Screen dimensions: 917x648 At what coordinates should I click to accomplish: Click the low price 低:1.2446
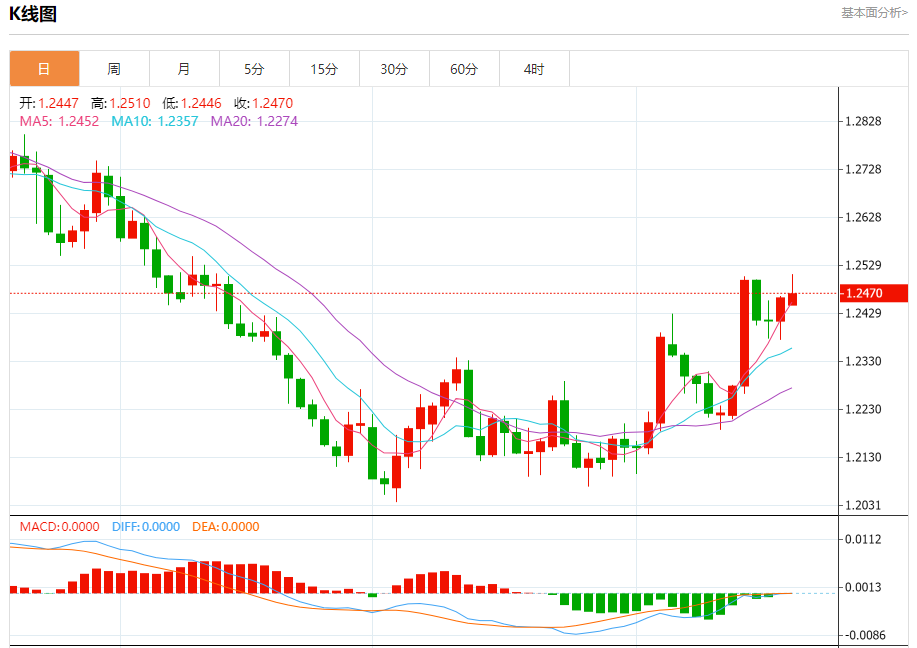click(192, 103)
